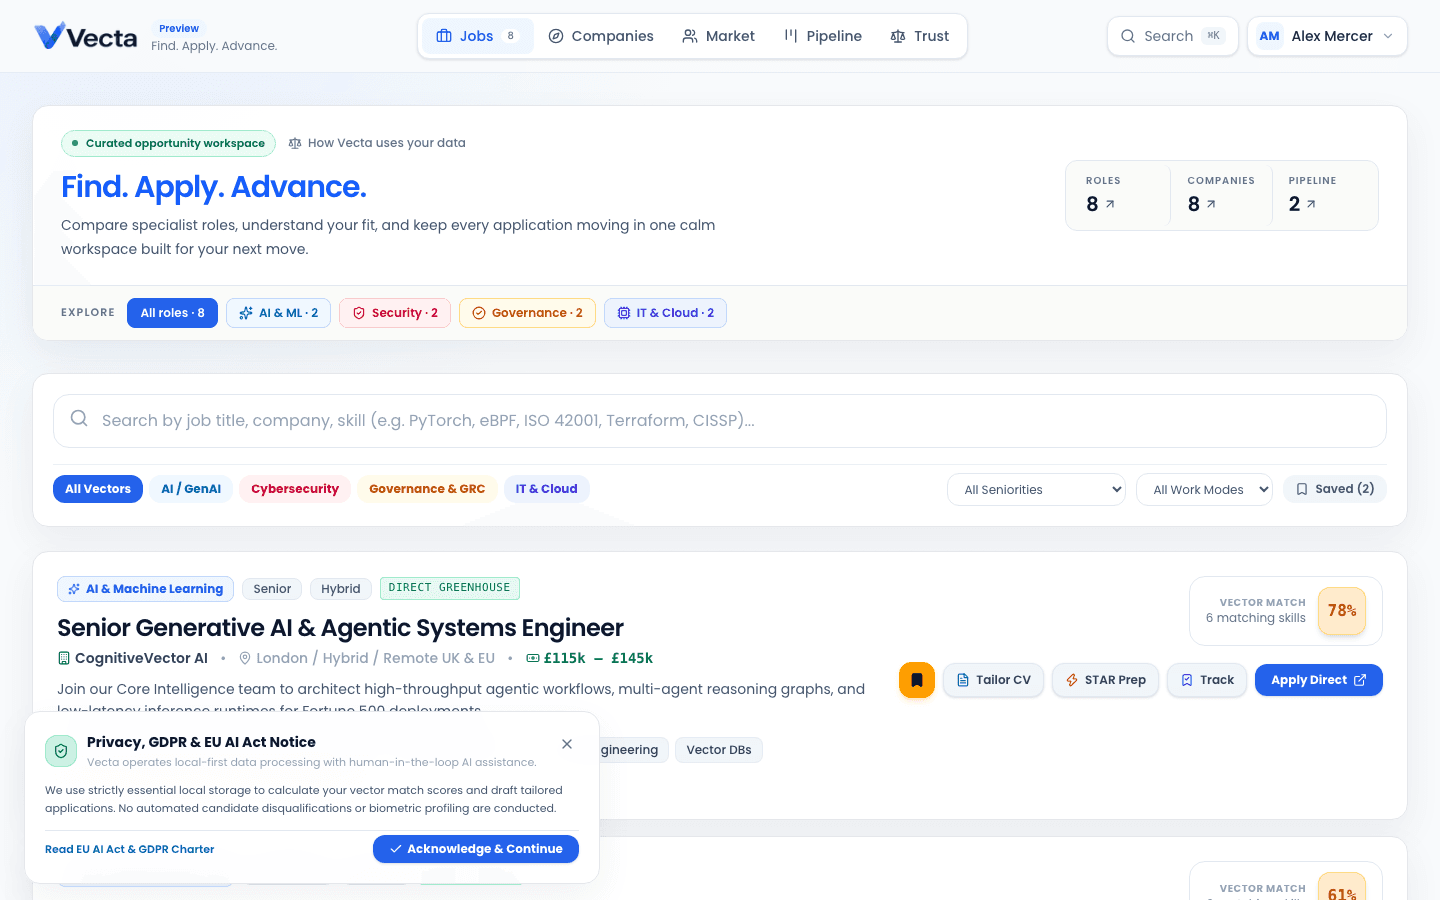Open How Vecta uses your data
The height and width of the screenshot is (900, 1440).
click(377, 143)
